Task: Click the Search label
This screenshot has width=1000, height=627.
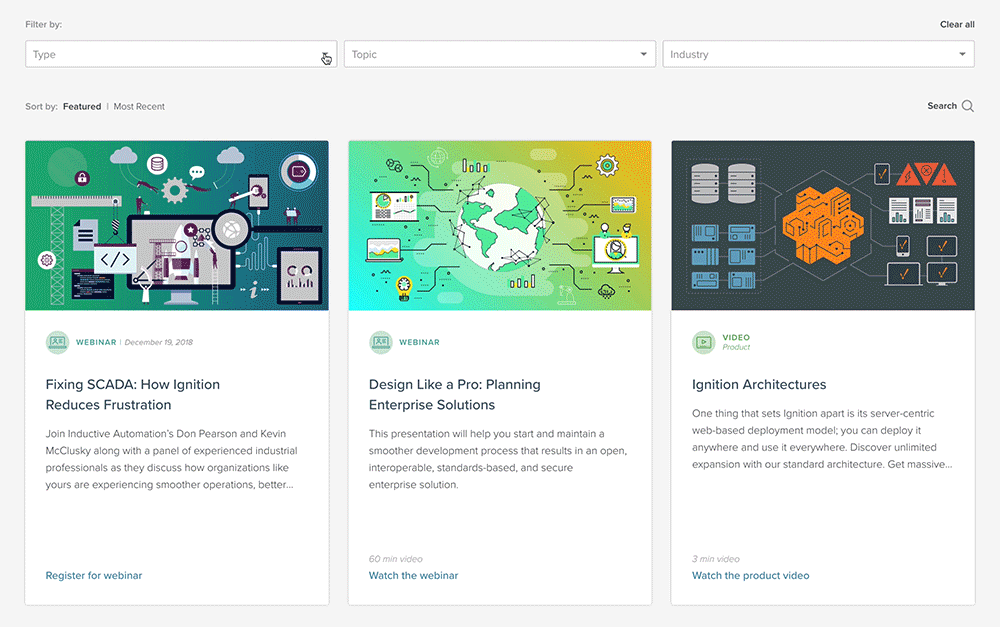Action: [942, 106]
